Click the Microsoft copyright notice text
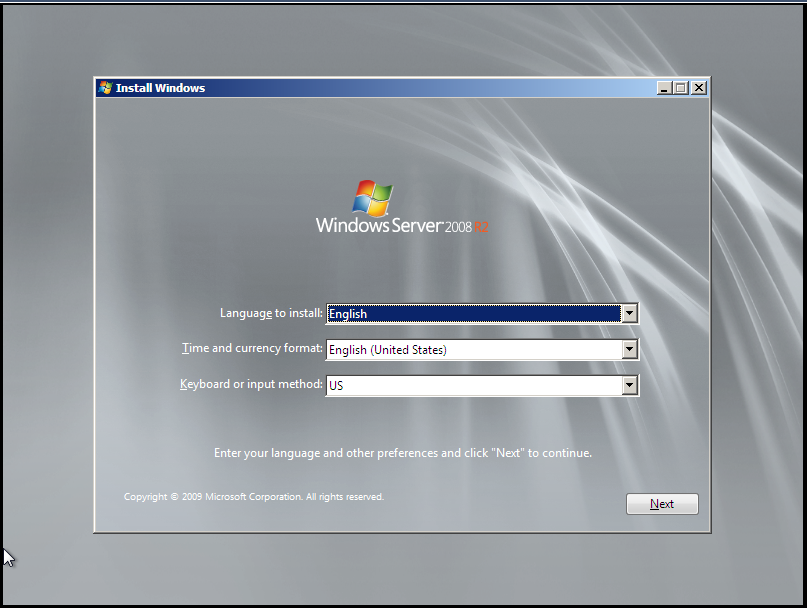Screen dimensions: 807x608 point(253,497)
